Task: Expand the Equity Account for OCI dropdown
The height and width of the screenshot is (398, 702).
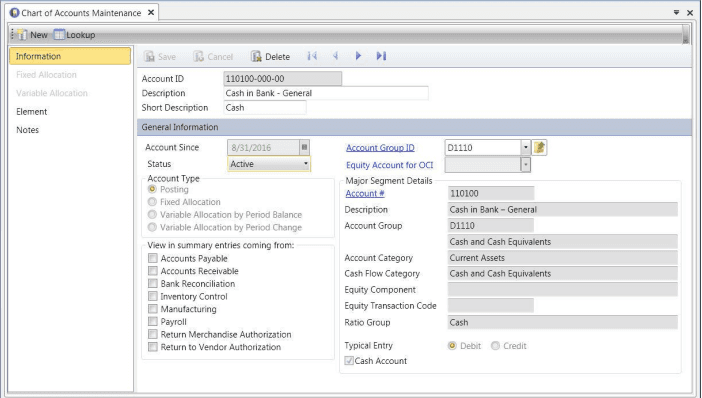Action: pos(526,165)
